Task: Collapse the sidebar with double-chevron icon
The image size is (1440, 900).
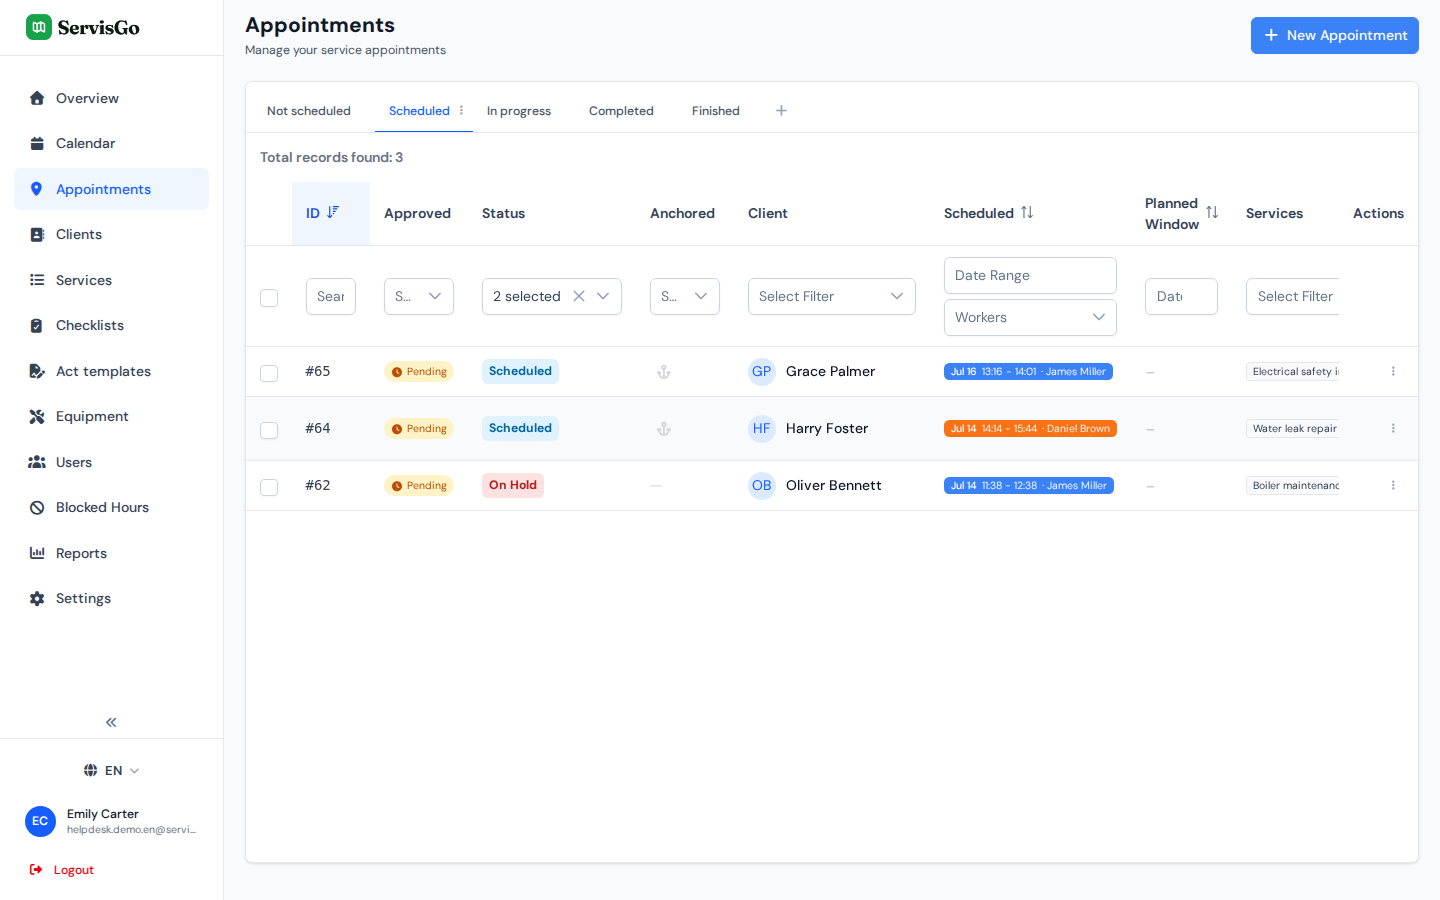Action: coord(111,722)
